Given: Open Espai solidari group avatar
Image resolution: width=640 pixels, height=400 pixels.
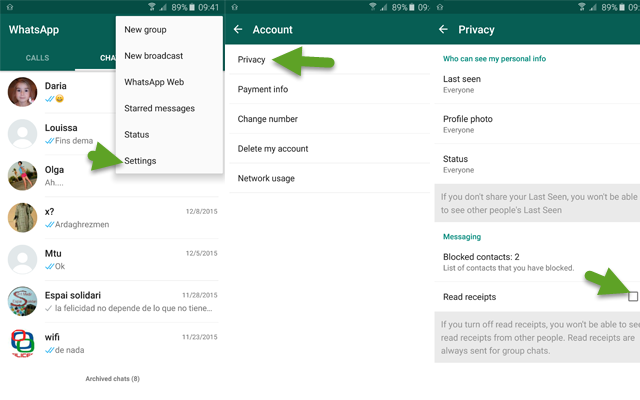Looking at the screenshot, I should (23, 301).
